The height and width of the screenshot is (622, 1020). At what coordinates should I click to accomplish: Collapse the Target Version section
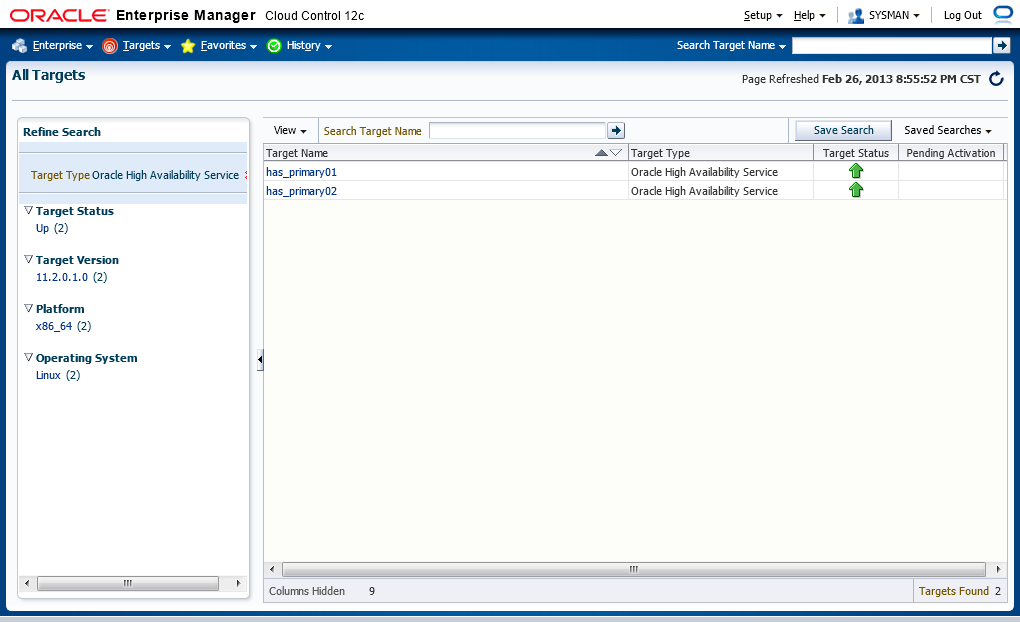coord(28,259)
